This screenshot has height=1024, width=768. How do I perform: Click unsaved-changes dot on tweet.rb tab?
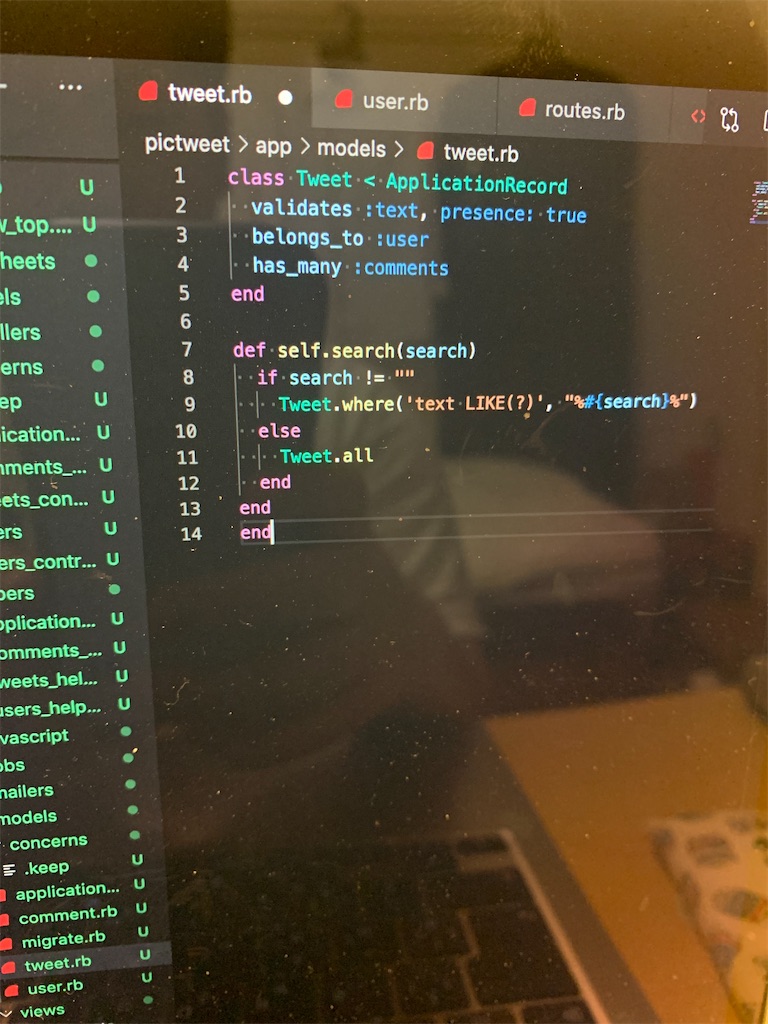point(285,97)
